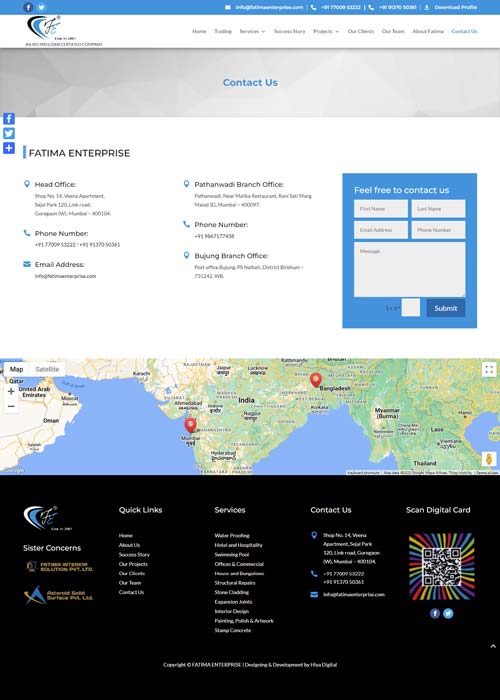Open Structural Repairs in footer Services
The width and height of the screenshot is (500, 700).
(x=235, y=583)
